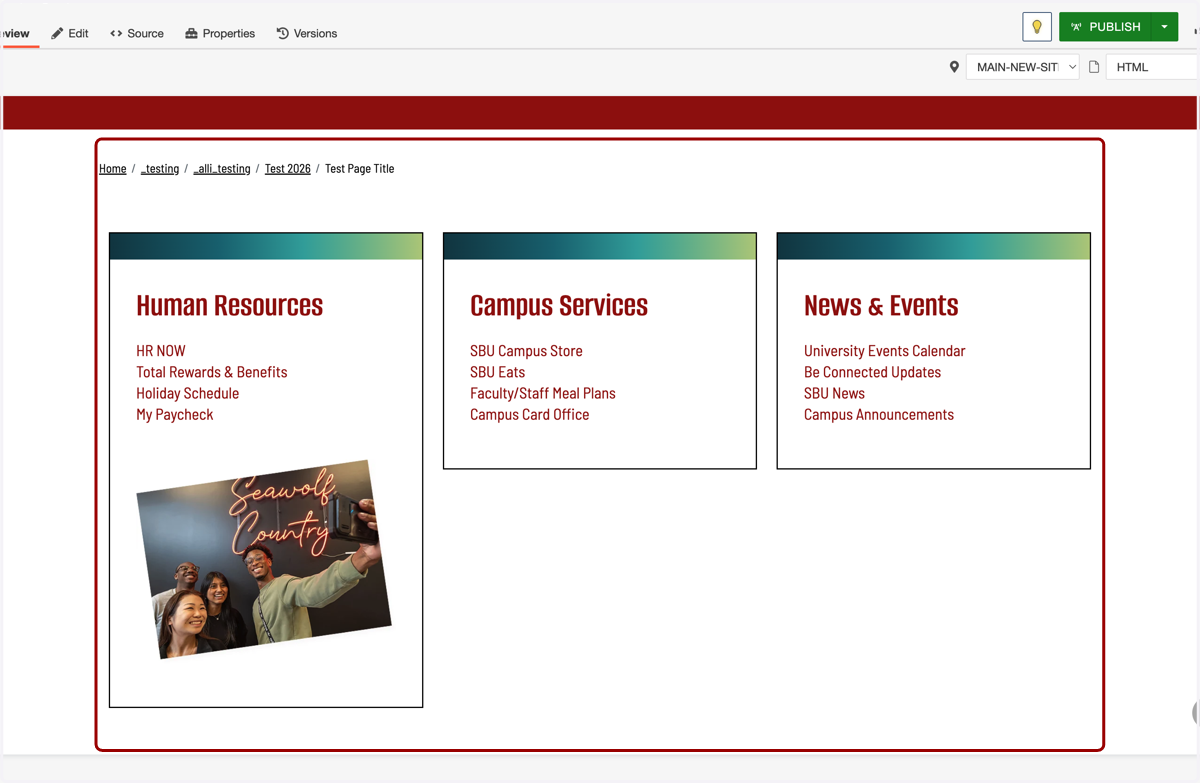The height and width of the screenshot is (783, 1200).
Task: Open the Properties tab
Action: (220, 33)
